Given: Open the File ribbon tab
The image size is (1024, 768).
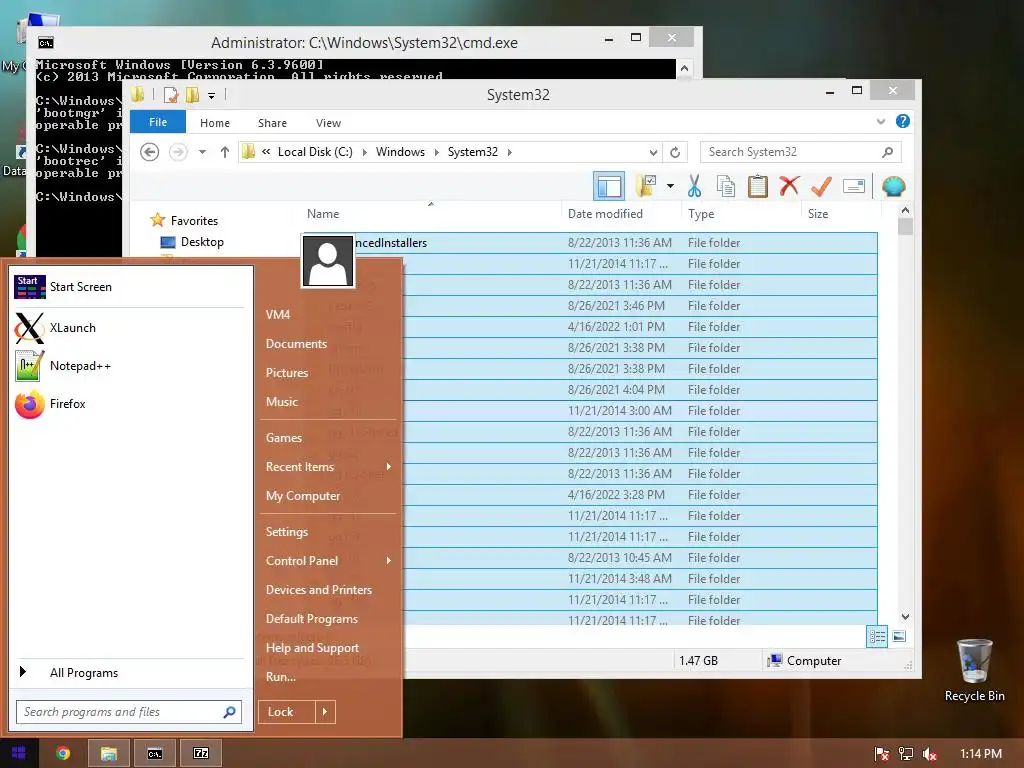Looking at the screenshot, I should (x=158, y=122).
